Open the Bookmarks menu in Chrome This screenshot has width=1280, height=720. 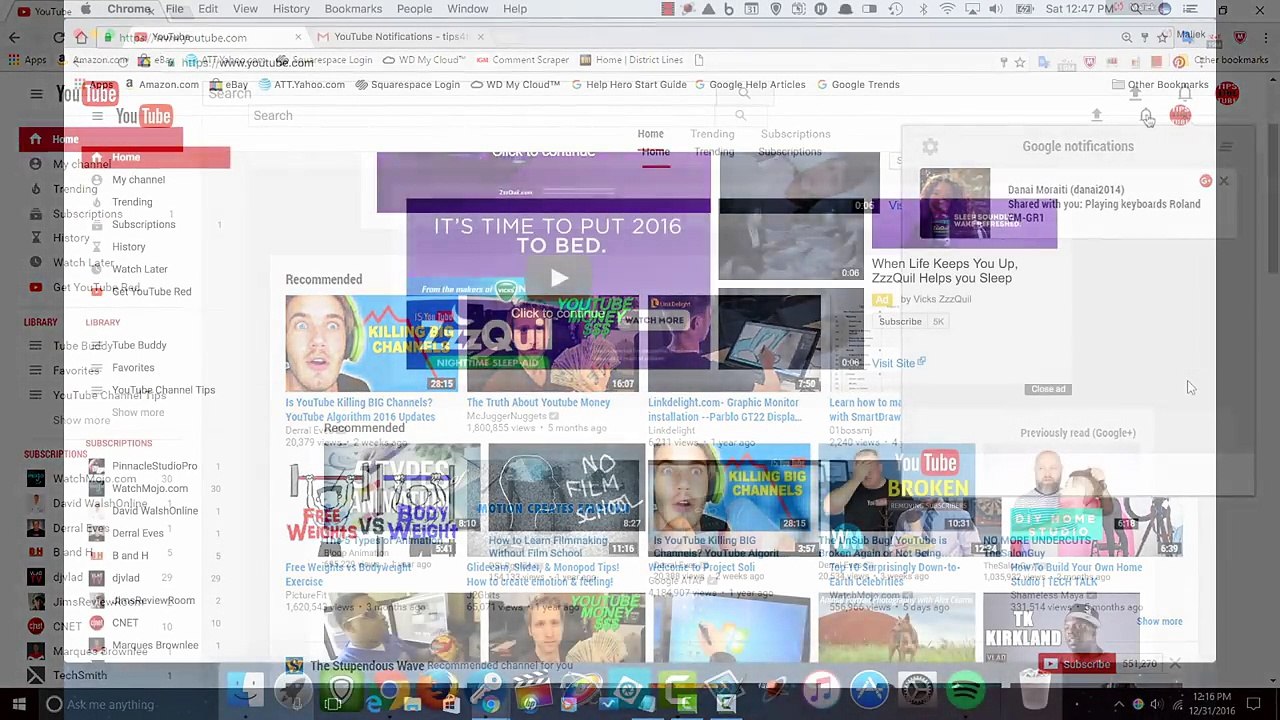tap(353, 9)
